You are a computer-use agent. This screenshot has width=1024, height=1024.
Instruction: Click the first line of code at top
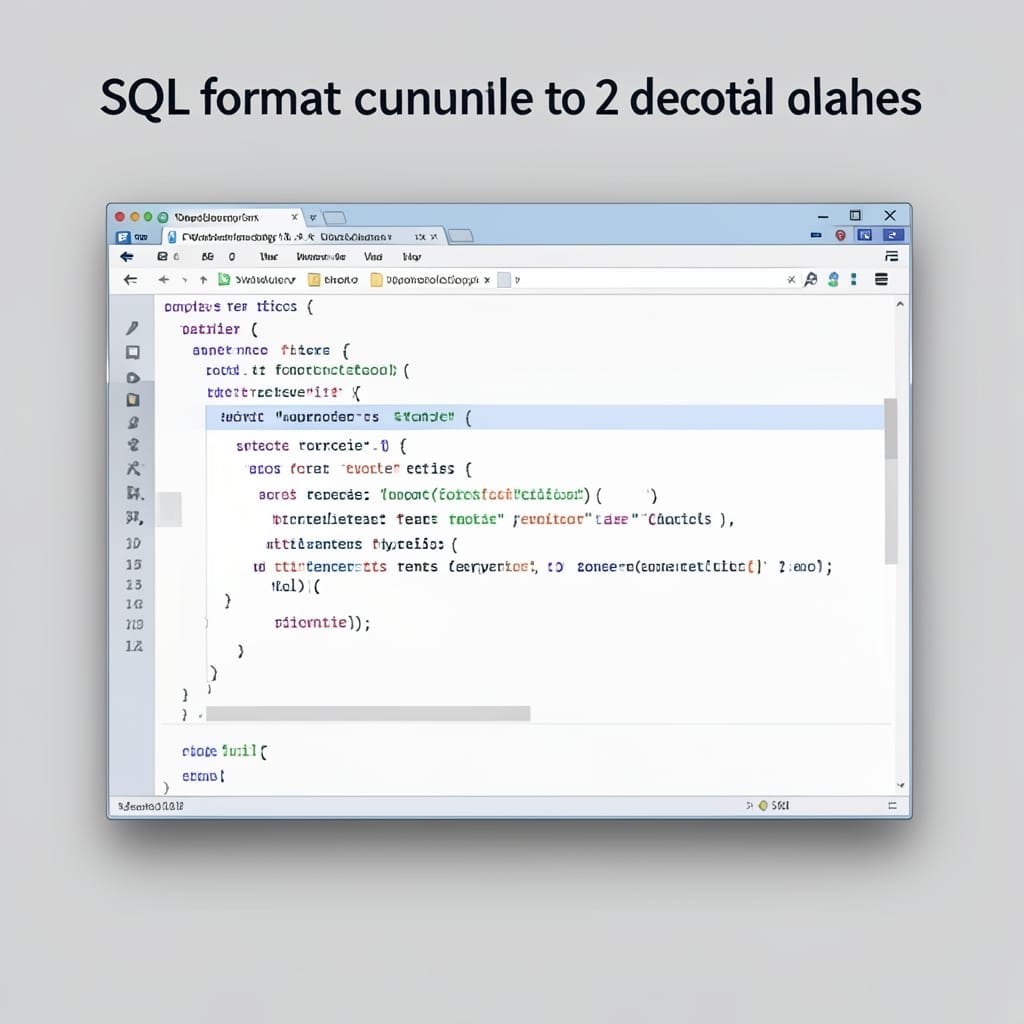238,306
